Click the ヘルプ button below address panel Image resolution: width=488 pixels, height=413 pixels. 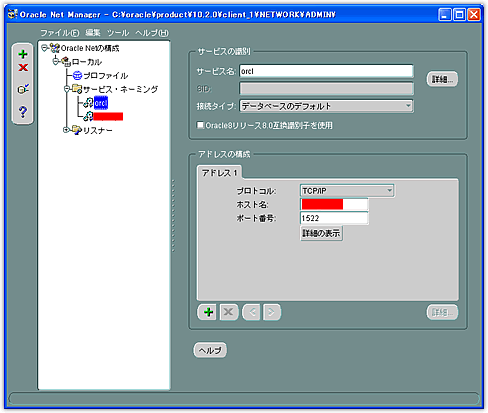(210, 350)
